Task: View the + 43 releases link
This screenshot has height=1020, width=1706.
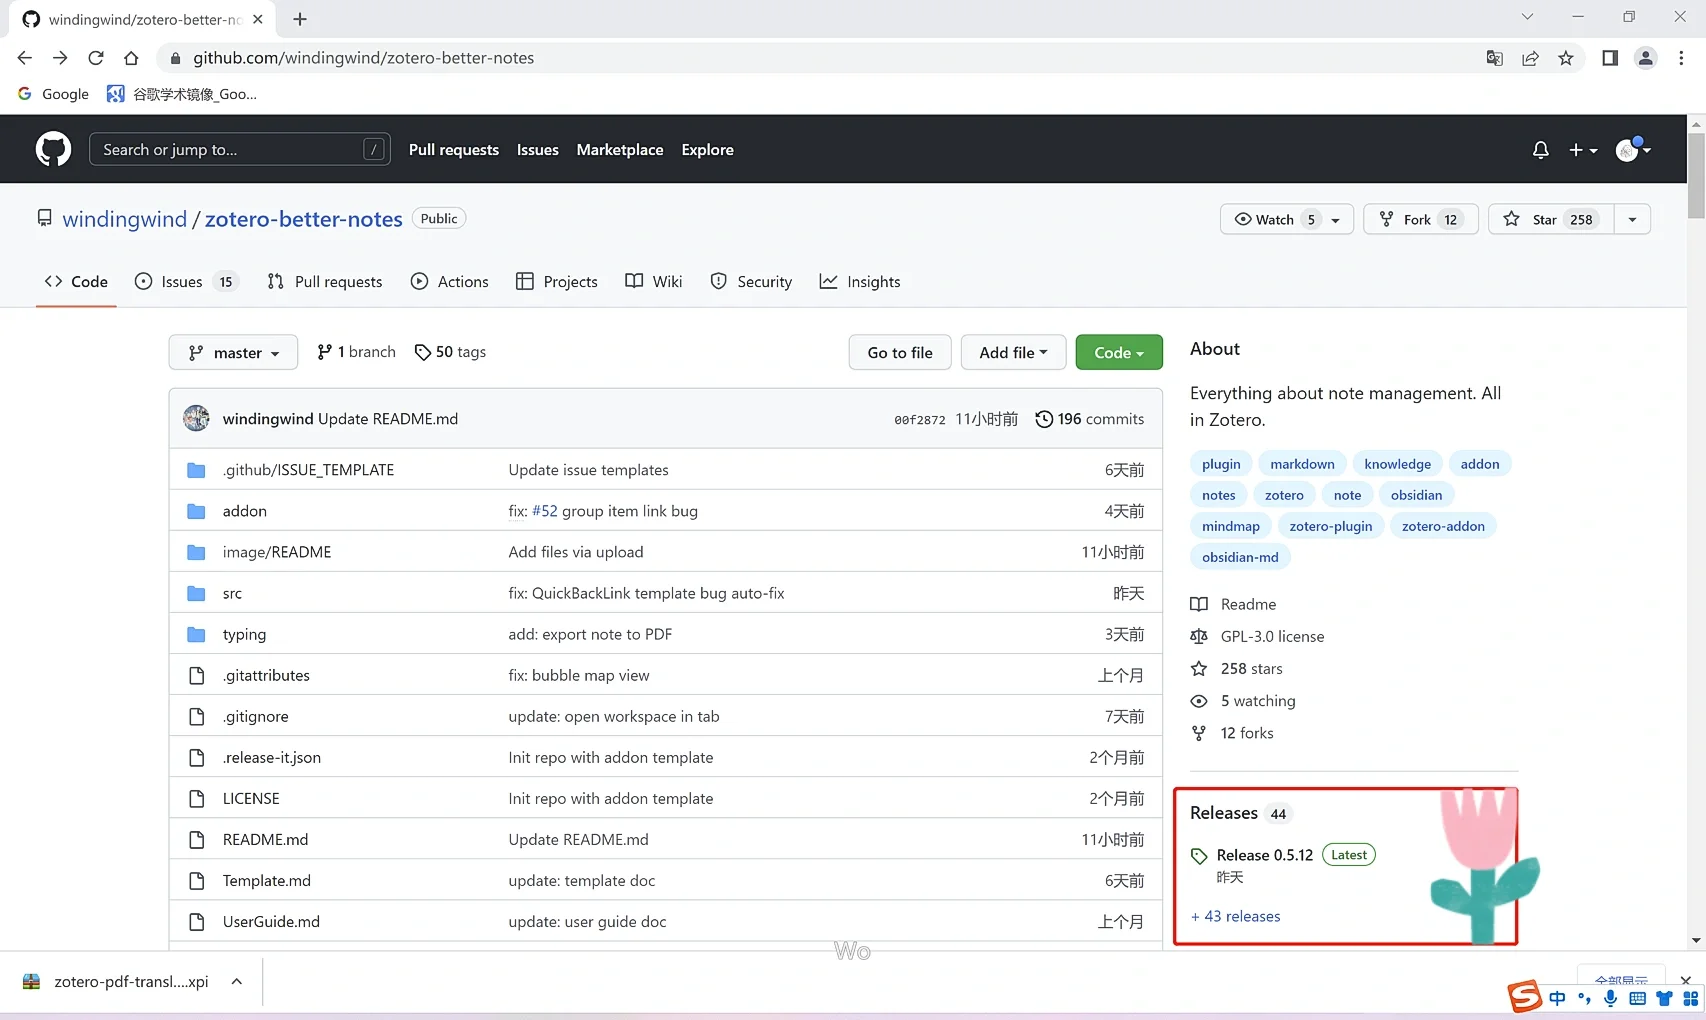Action: point(1235,916)
